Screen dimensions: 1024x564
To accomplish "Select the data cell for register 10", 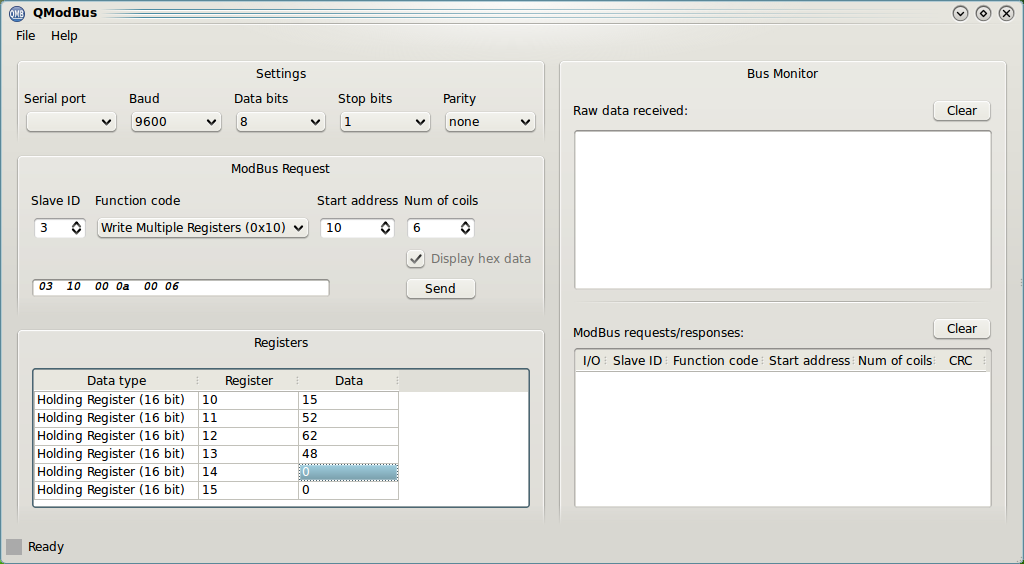I will pos(348,400).
